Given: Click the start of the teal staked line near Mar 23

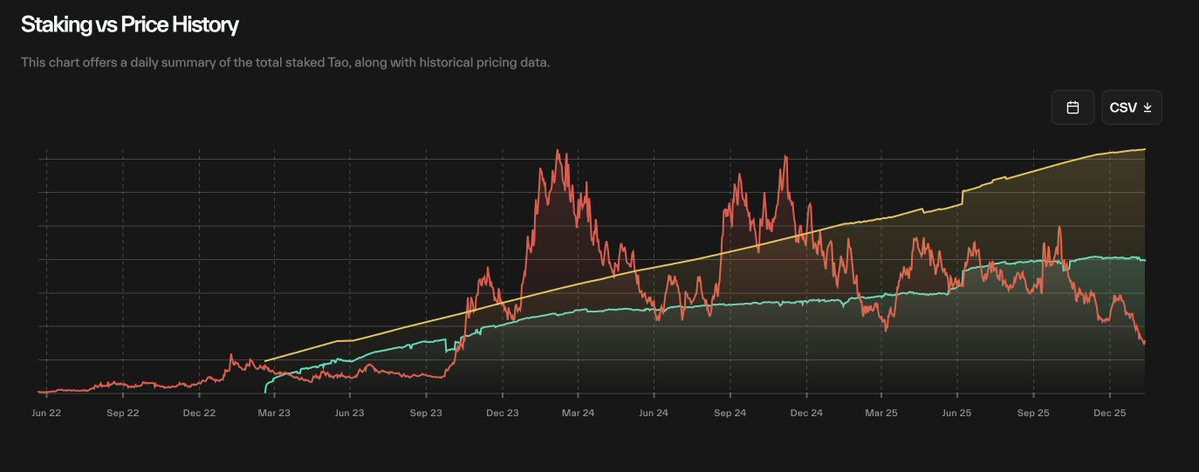Looking at the screenshot, I should (x=266, y=390).
